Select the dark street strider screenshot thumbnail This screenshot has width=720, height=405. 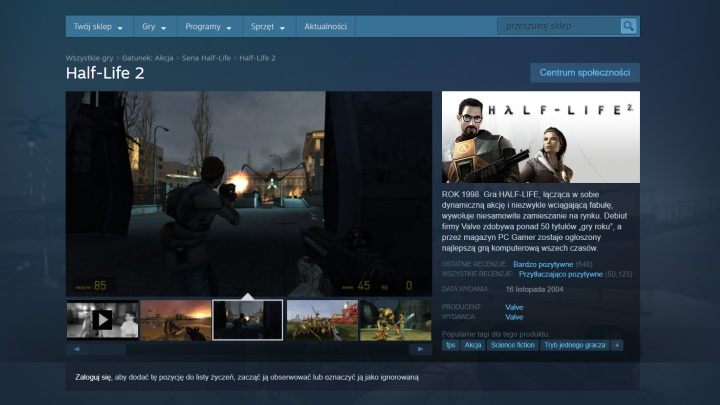tap(248, 320)
